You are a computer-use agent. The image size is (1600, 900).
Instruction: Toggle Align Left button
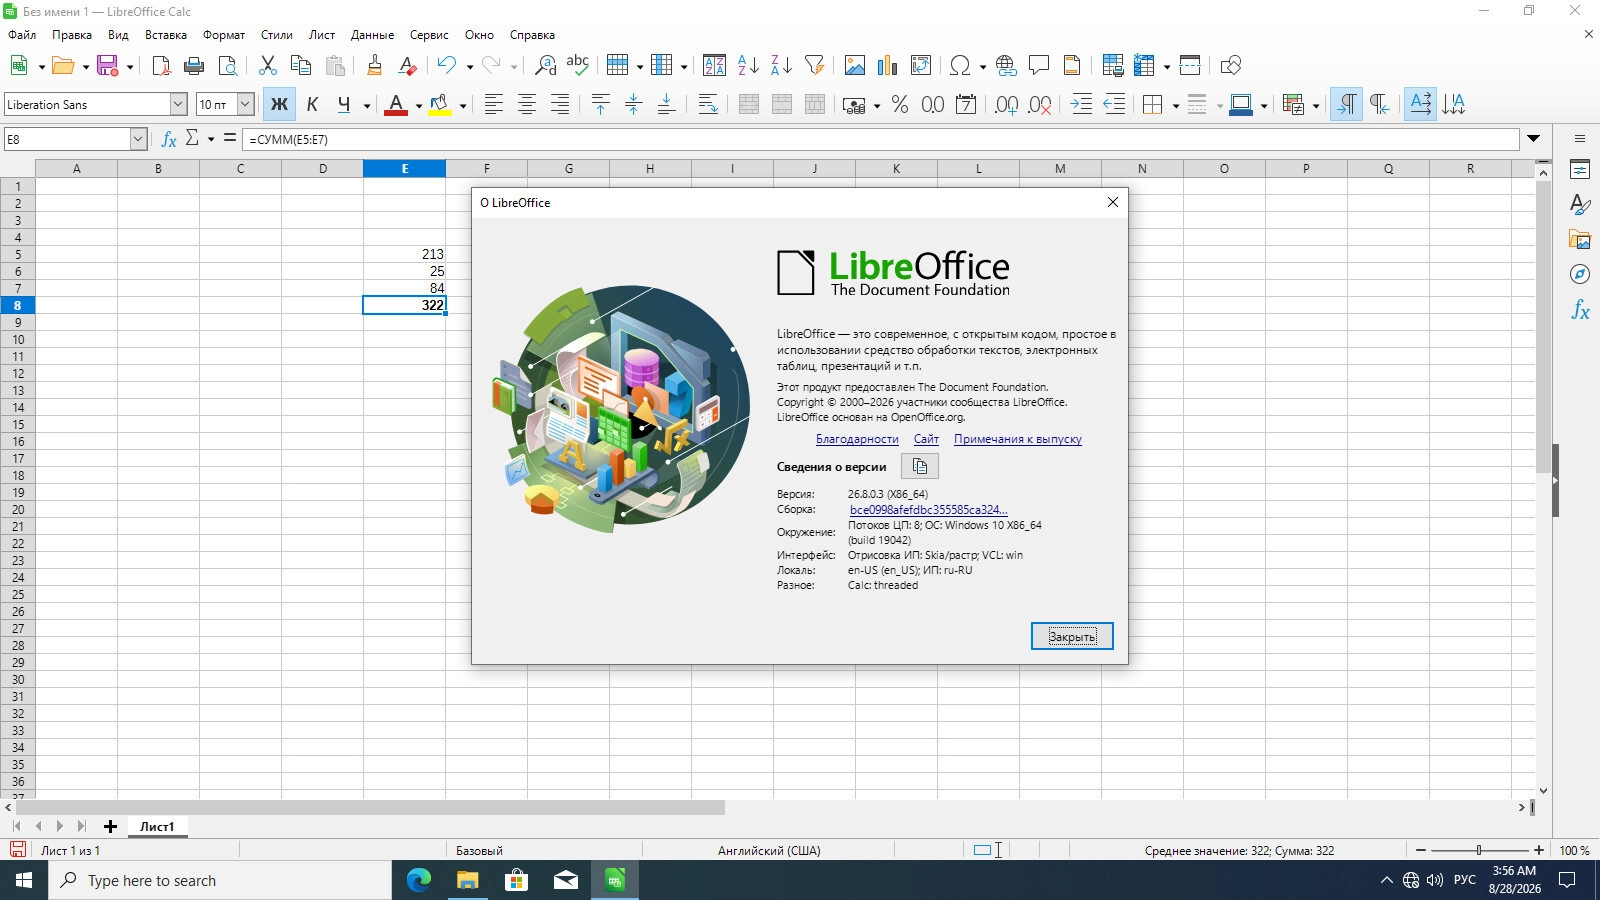coord(494,105)
